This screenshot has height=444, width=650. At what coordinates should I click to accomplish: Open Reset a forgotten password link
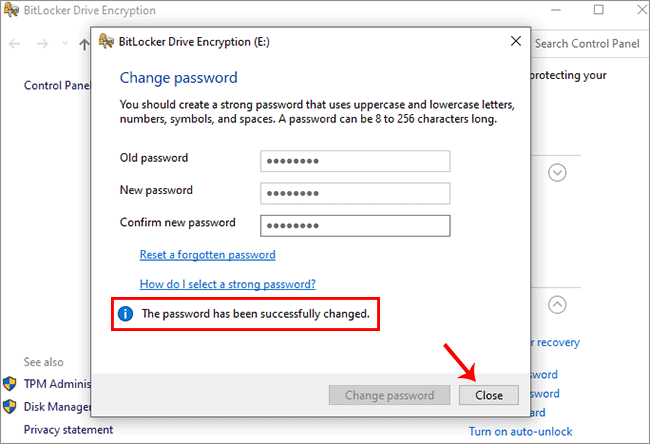point(207,255)
